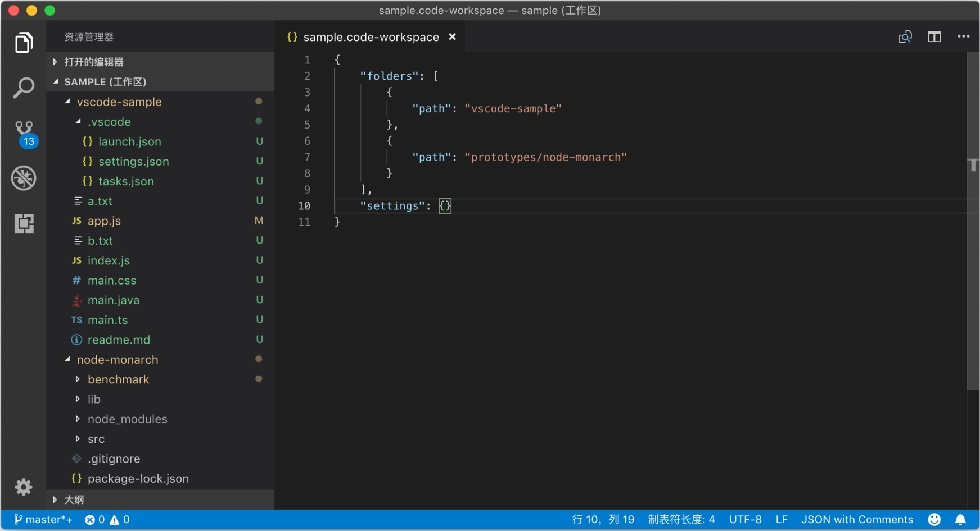Expand the lib folder

(x=78, y=399)
